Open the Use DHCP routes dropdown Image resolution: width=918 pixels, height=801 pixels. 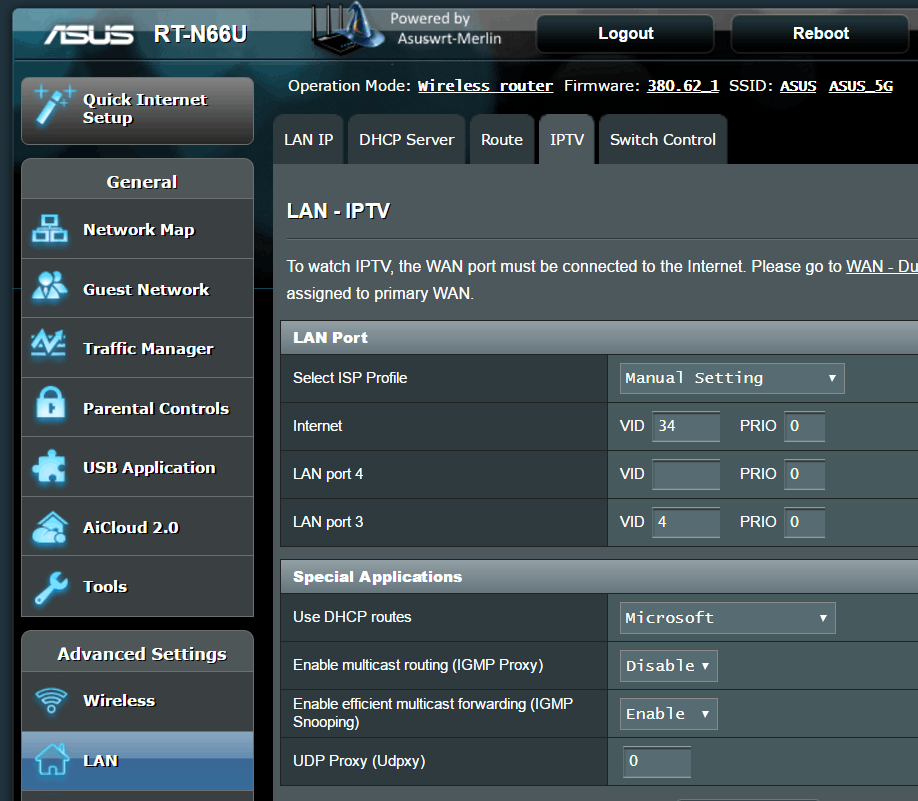click(727, 618)
